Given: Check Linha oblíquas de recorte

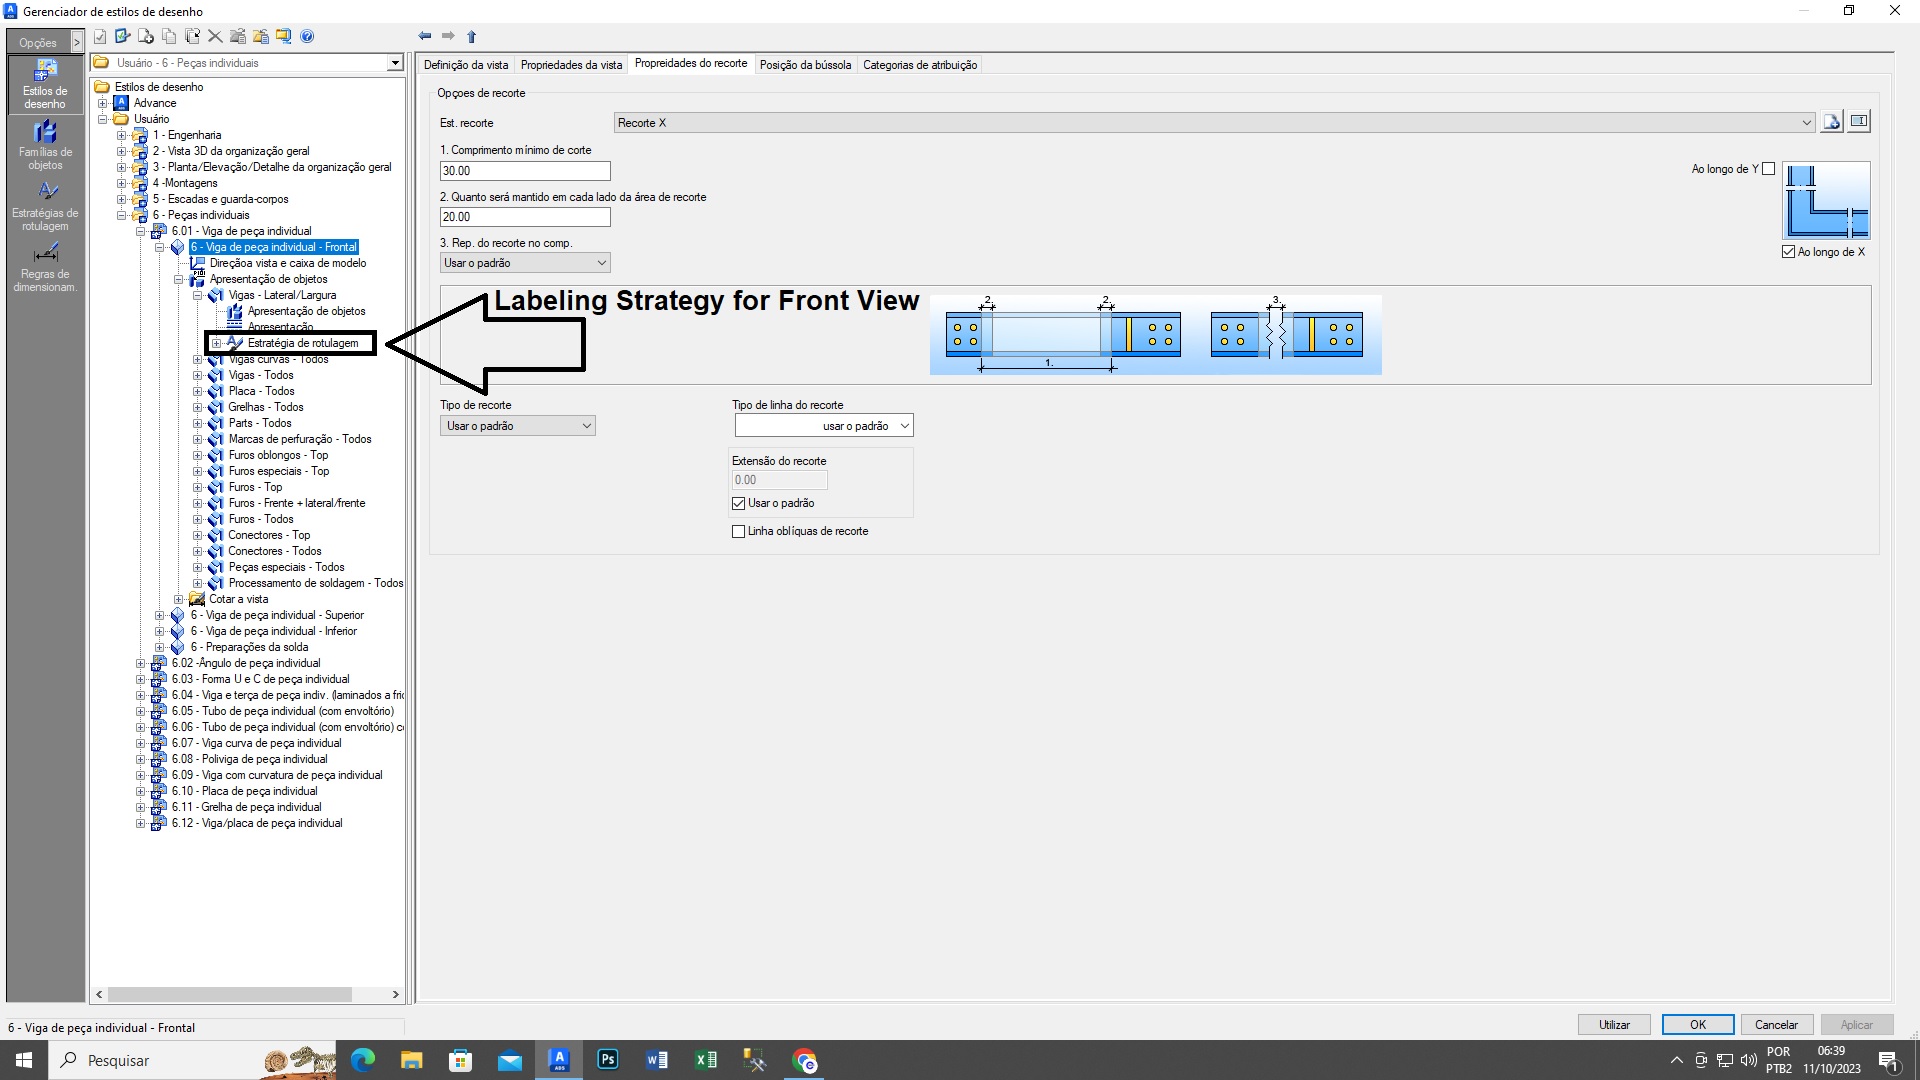Looking at the screenshot, I should 739,531.
